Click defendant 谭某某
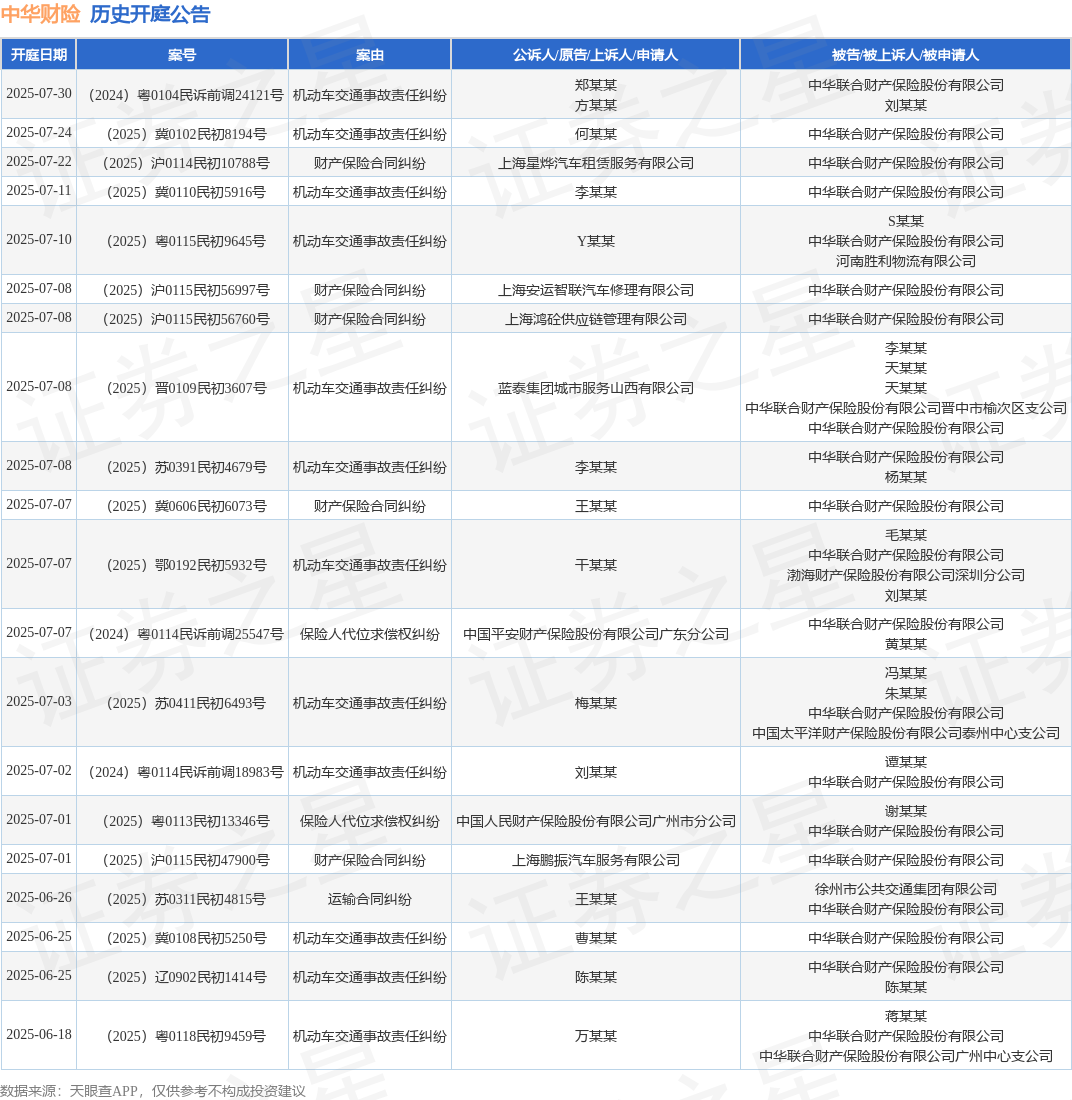The height and width of the screenshot is (1100, 1072). click(x=906, y=762)
